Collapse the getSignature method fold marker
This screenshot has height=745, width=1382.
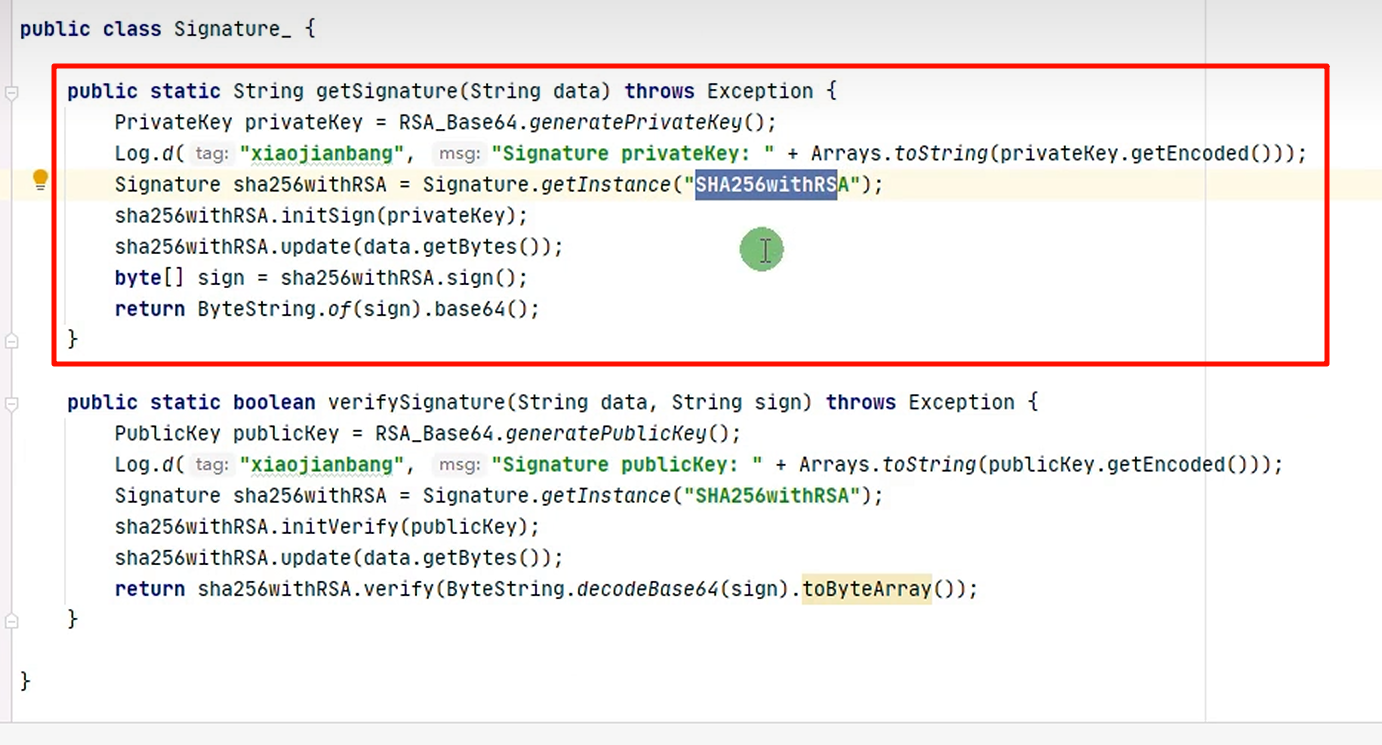coord(12,93)
